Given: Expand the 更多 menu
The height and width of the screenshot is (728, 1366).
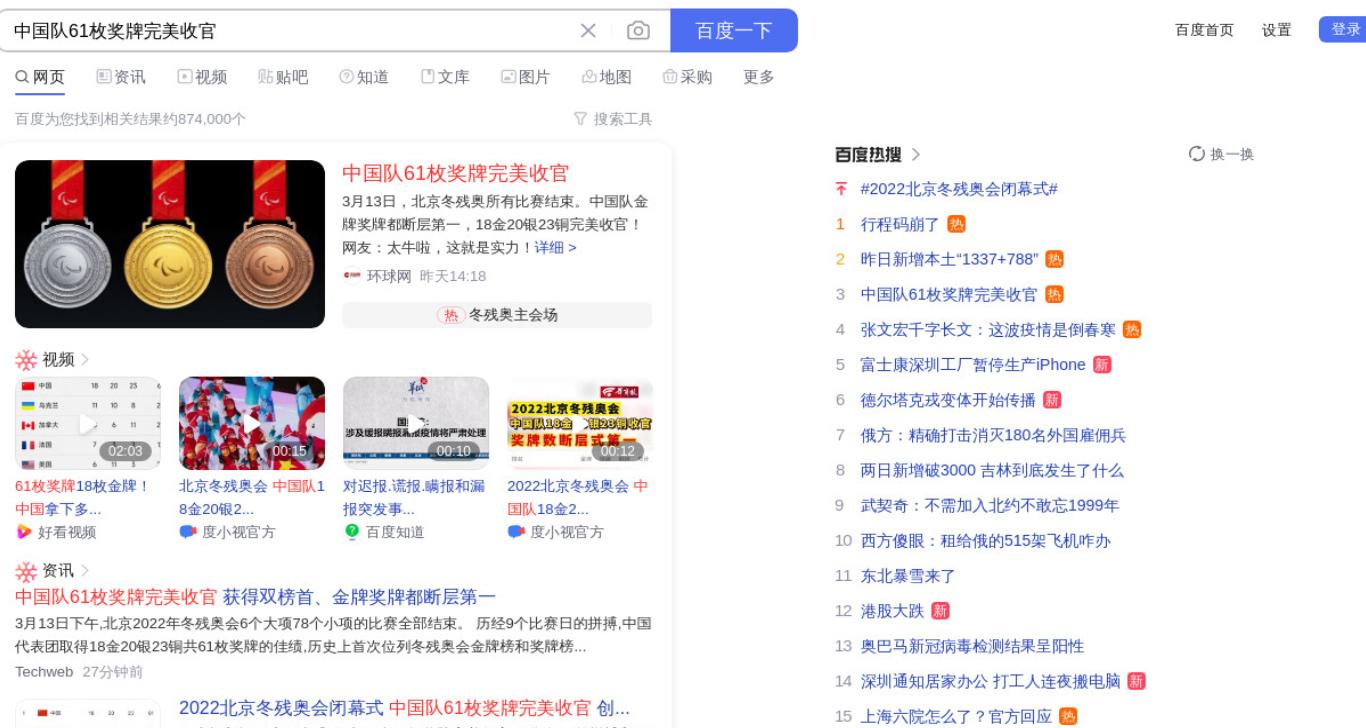Looking at the screenshot, I should (x=759, y=77).
